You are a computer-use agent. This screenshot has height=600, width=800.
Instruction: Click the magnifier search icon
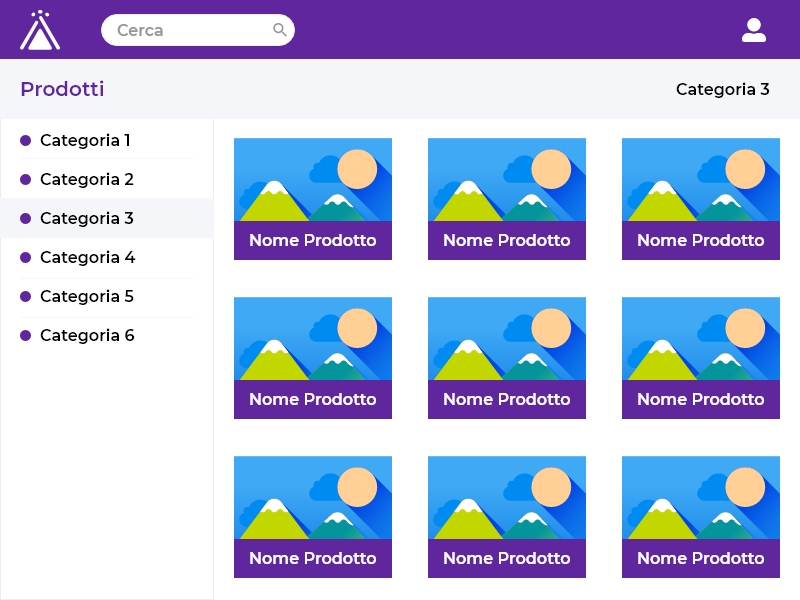coord(280,30)
